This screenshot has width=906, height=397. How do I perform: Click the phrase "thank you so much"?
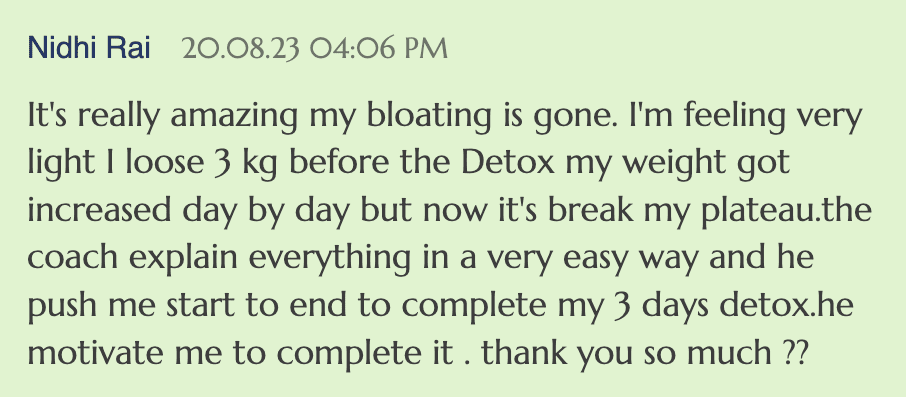tap(625, 354)
